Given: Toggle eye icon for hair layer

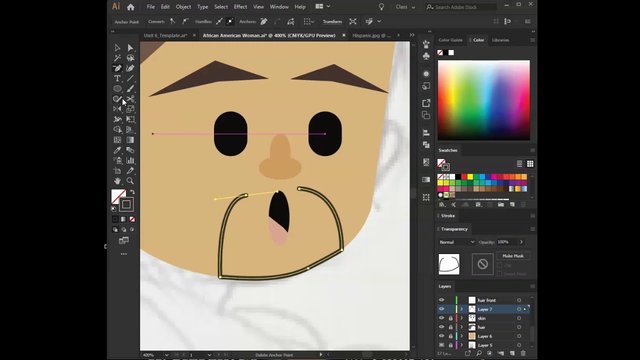Looking at the screenshot, I should point(441,327).
